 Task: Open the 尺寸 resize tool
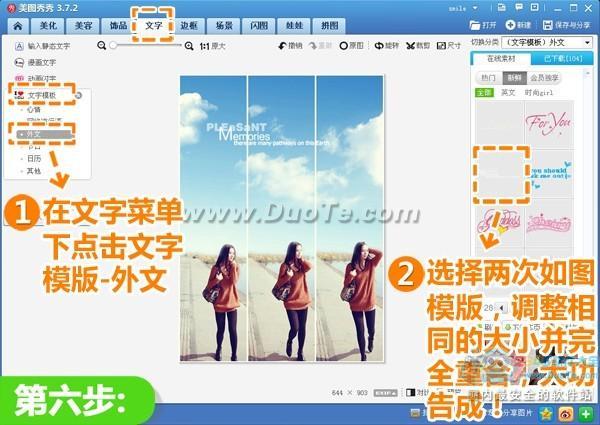[449, 46]
